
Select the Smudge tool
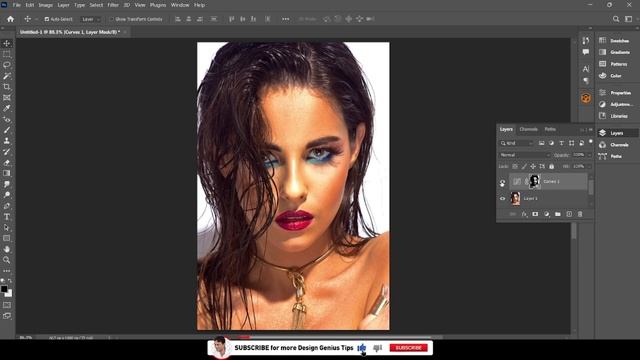click(x=7, y=184)
